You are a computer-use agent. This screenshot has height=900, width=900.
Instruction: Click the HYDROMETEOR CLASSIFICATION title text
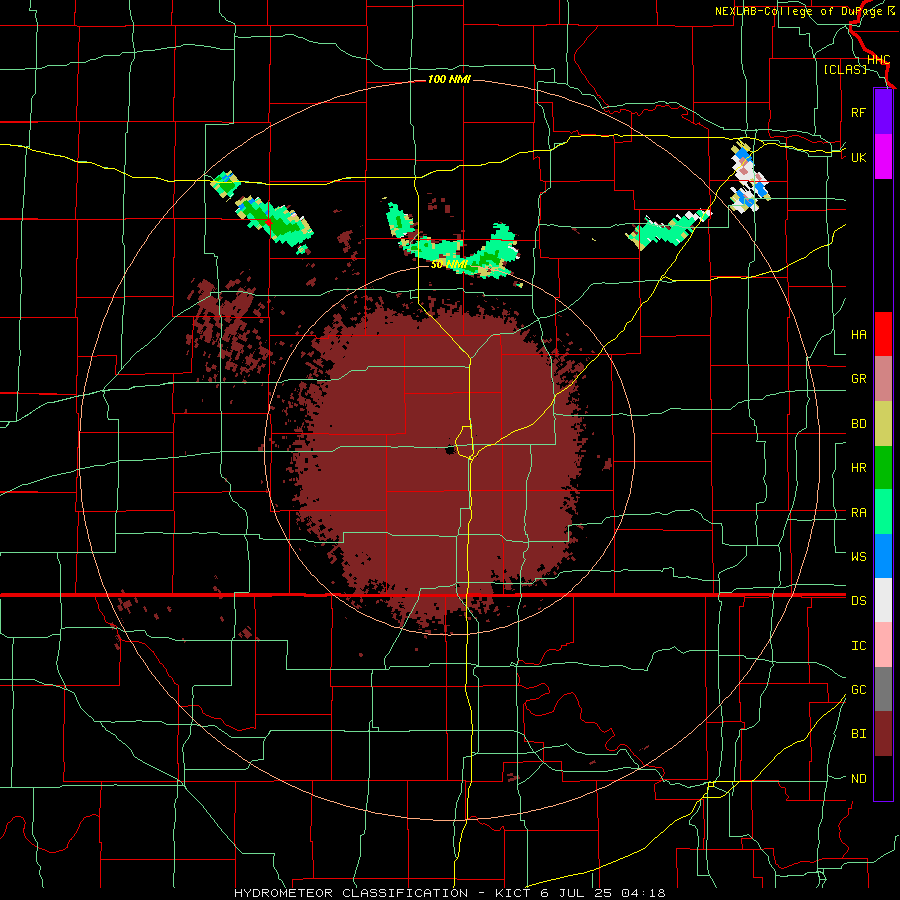pyautogui.click(x=351, y=893)
